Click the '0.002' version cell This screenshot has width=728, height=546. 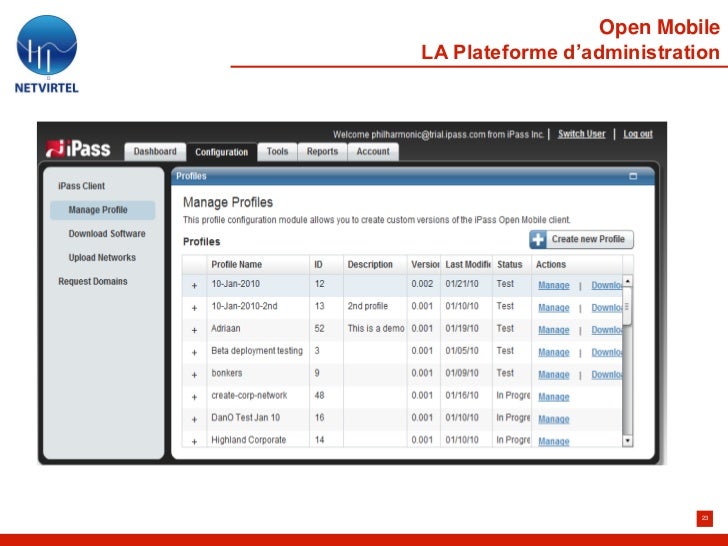(x=422, y=284)
